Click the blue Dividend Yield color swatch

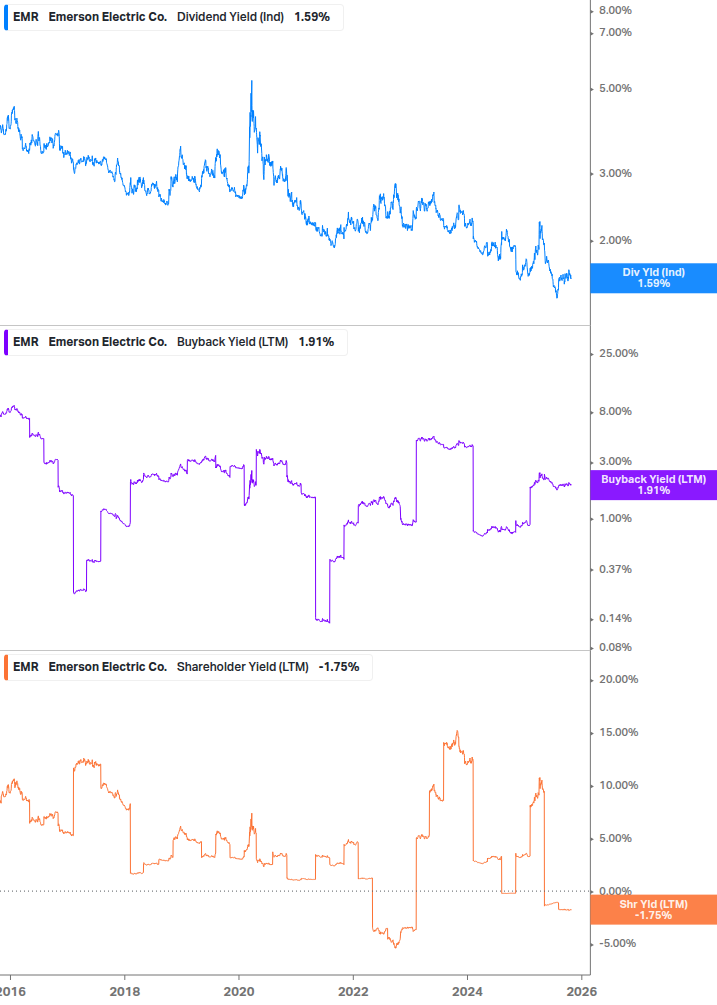(6, 17)
